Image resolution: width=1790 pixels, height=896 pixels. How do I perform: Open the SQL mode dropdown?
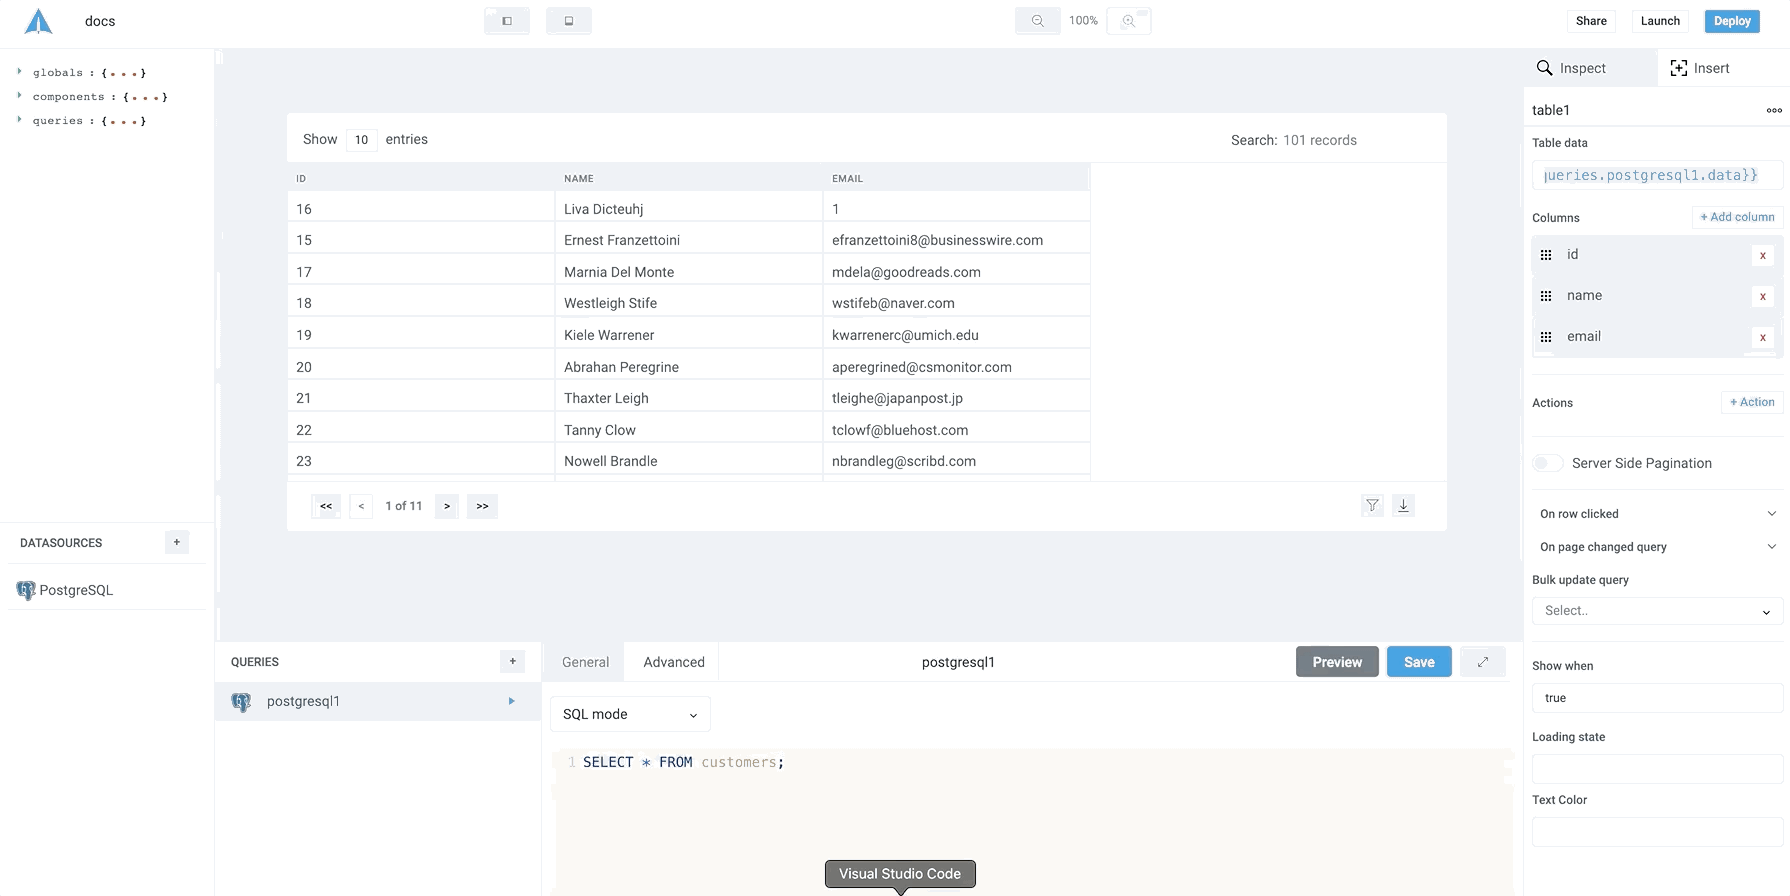click(630, 714)
